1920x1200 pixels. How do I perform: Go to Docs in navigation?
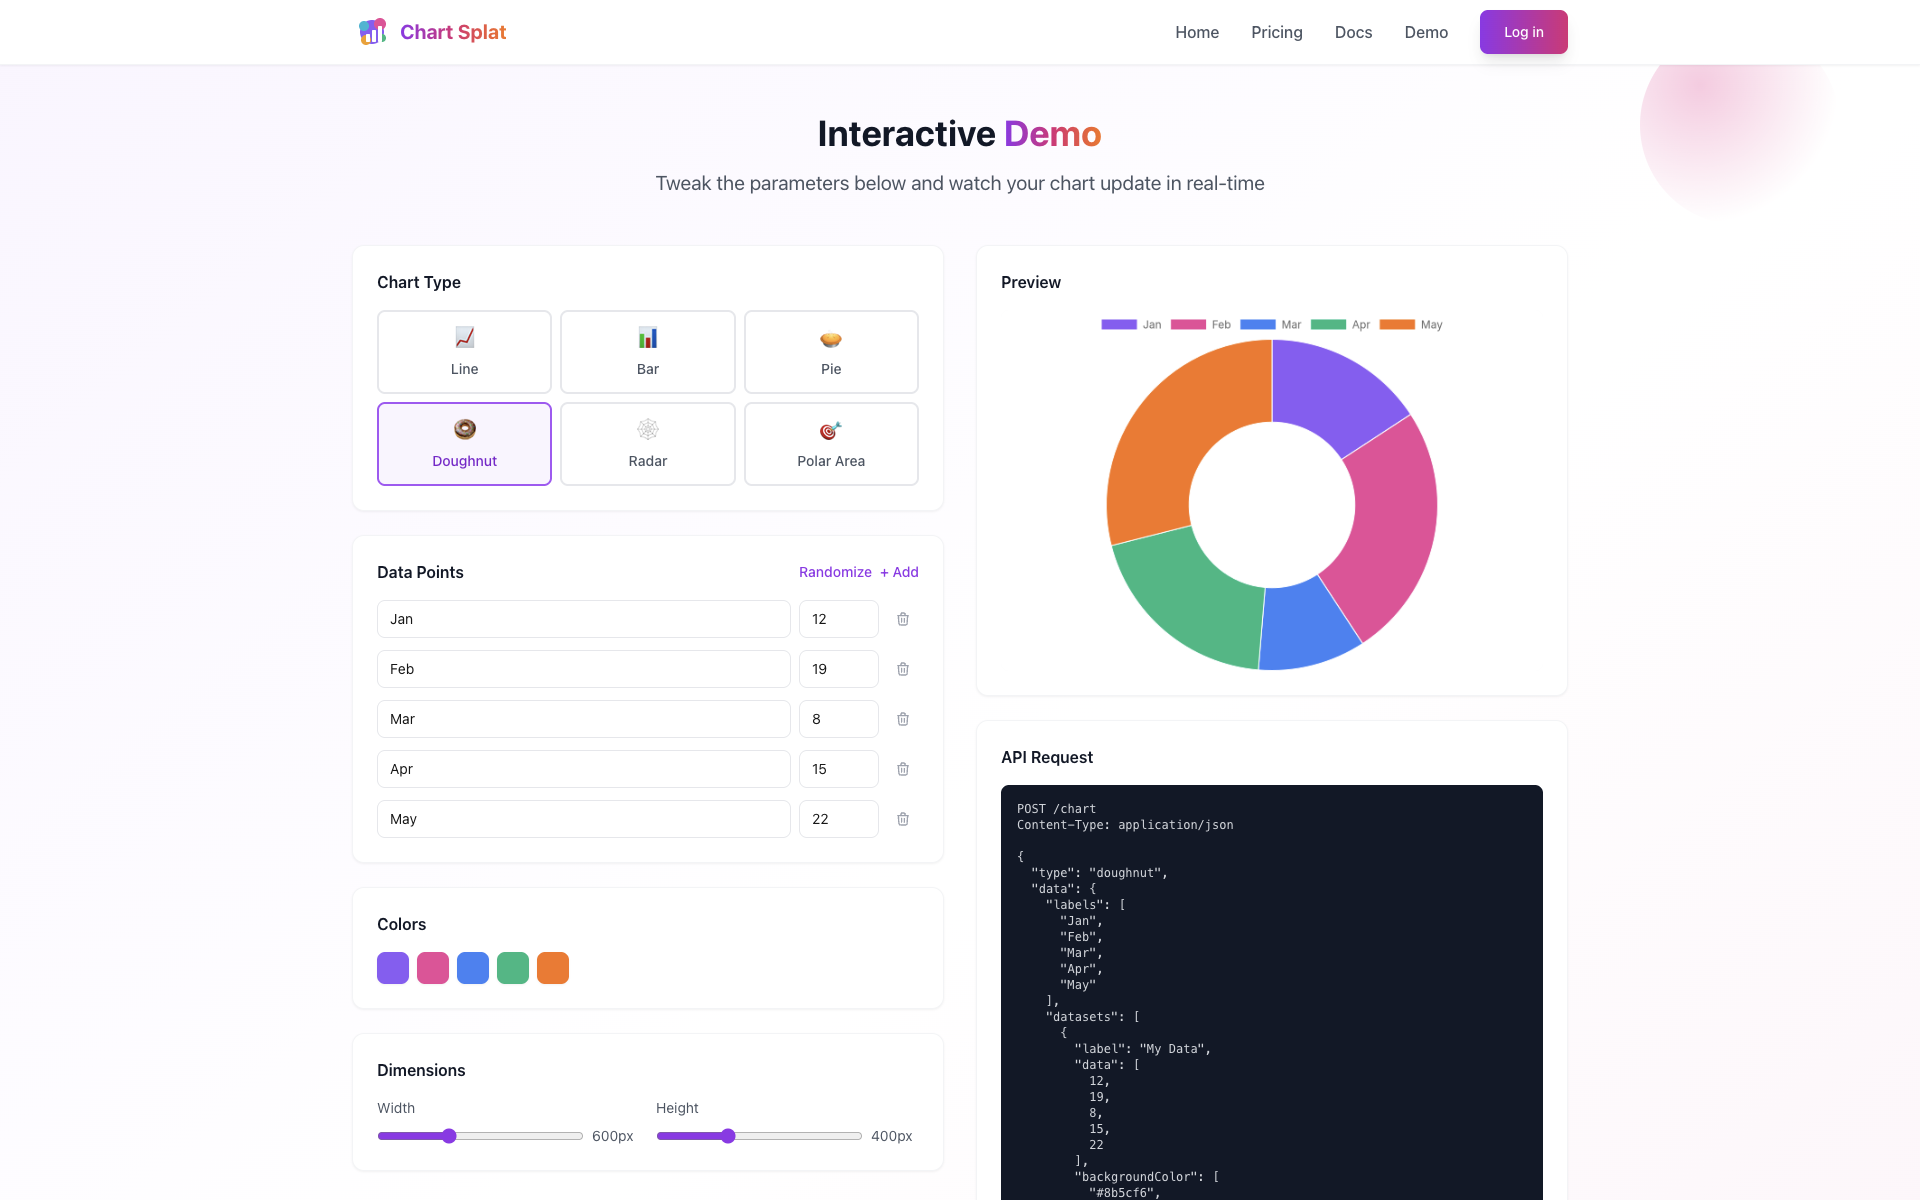1353,32
